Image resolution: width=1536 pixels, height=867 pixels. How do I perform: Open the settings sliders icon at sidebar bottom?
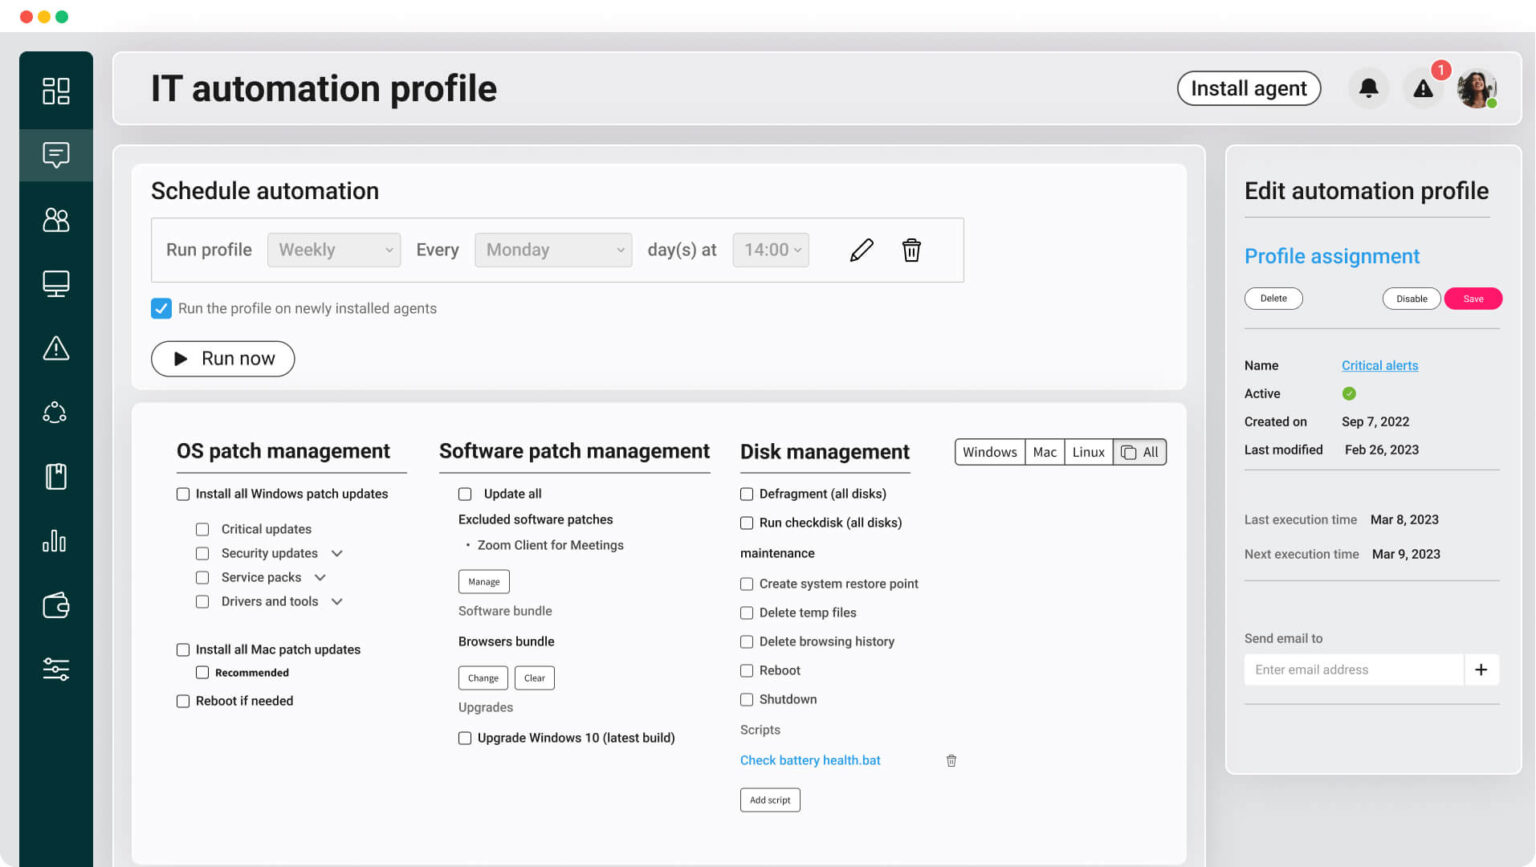(x=56, y=669)
